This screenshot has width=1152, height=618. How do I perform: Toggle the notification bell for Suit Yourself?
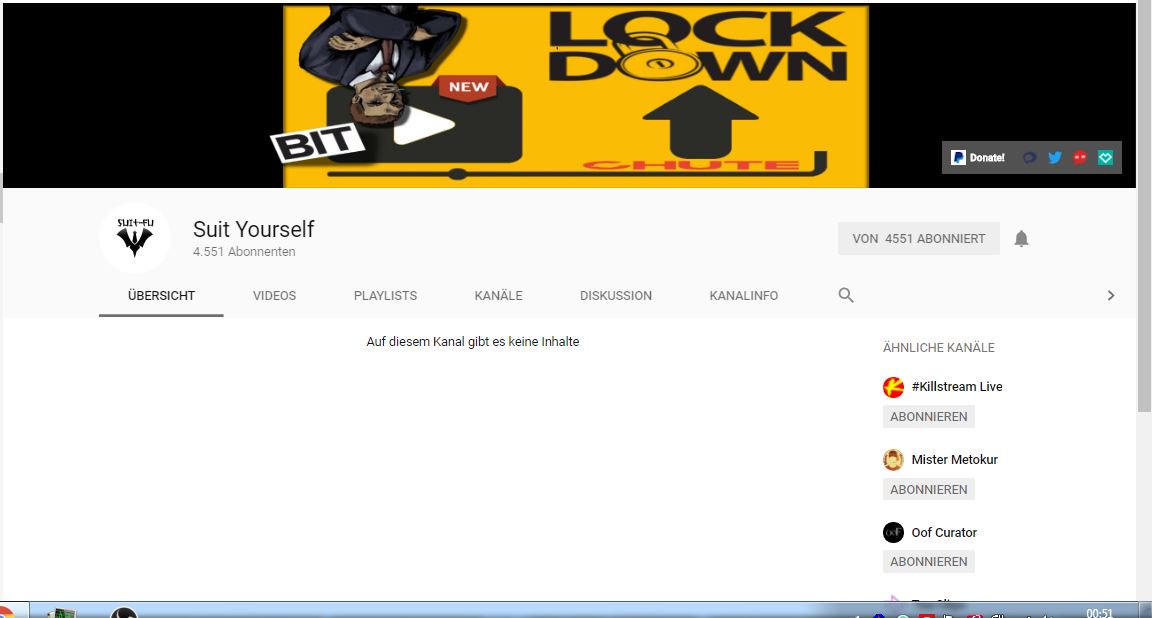point(1021,239)
